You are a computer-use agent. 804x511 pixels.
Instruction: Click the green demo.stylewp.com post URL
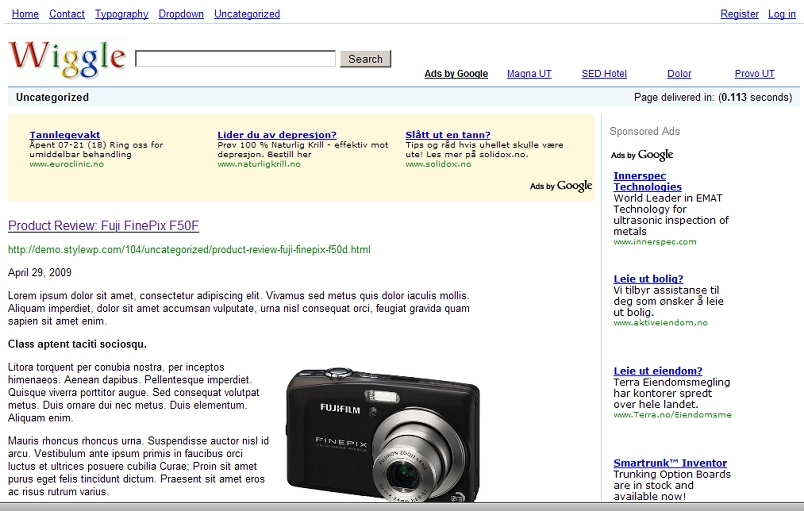pyautogui.click(x=189, y=250)
